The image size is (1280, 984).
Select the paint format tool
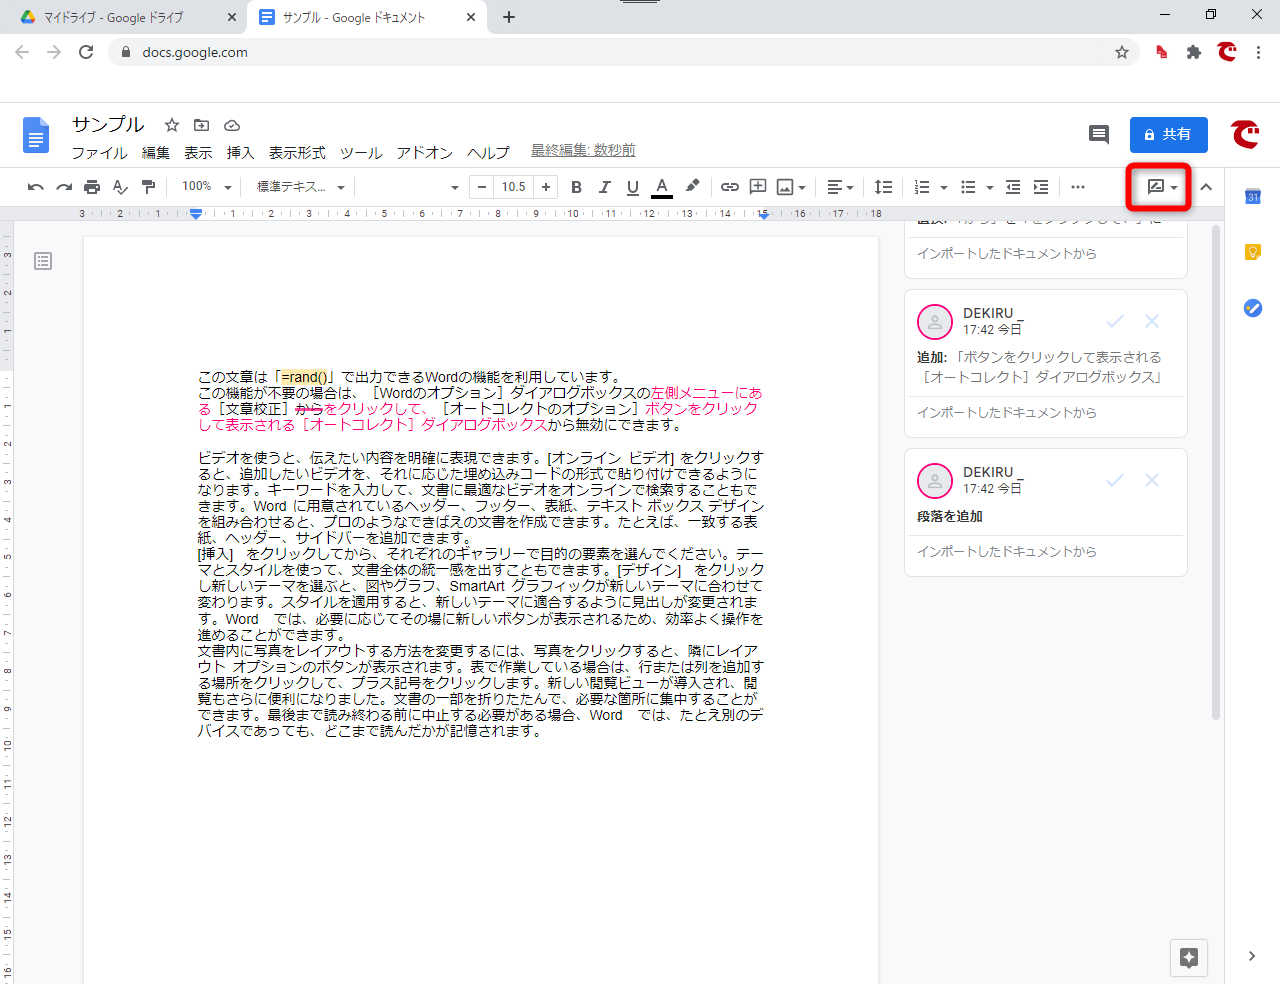[149, 187]
